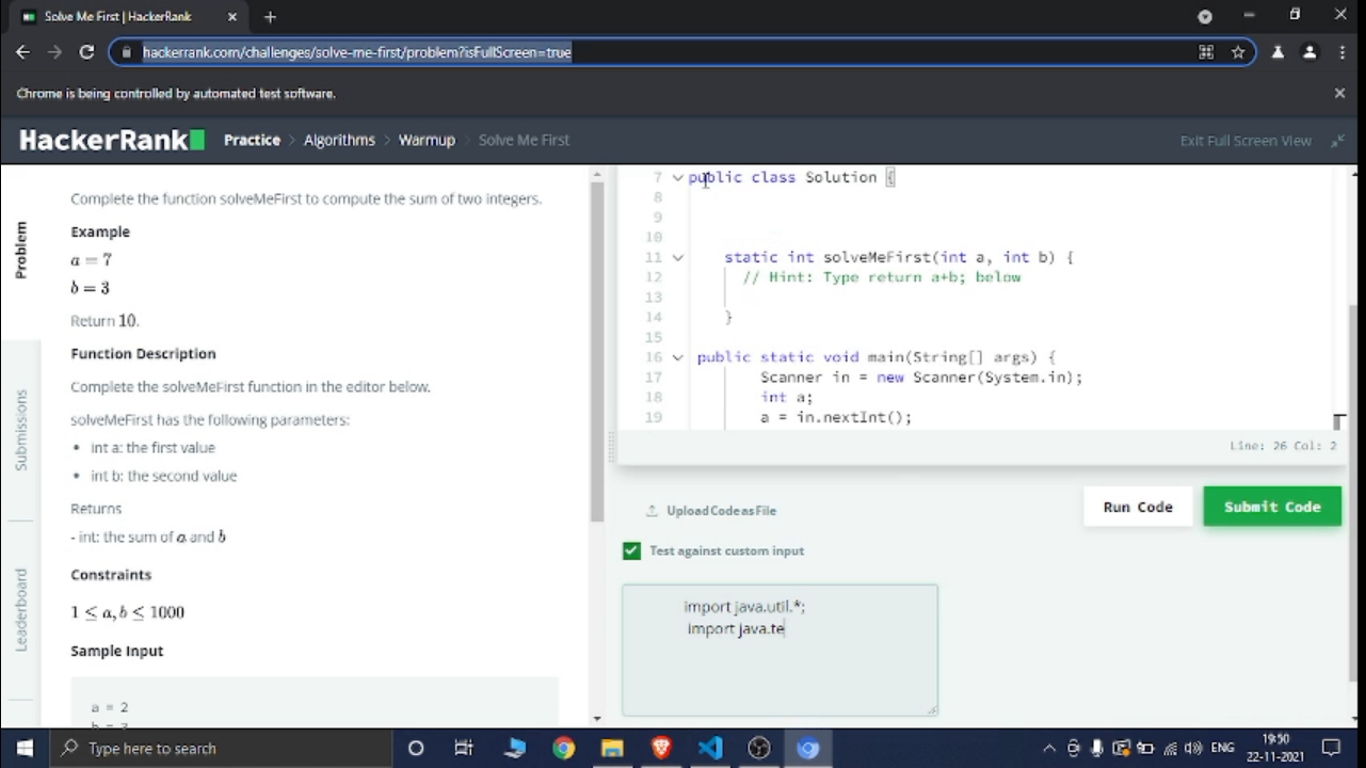The image size is (1366, 768).
Task: Go to Algorithms in the breadcrumb
Action: [x=339, y=140]
